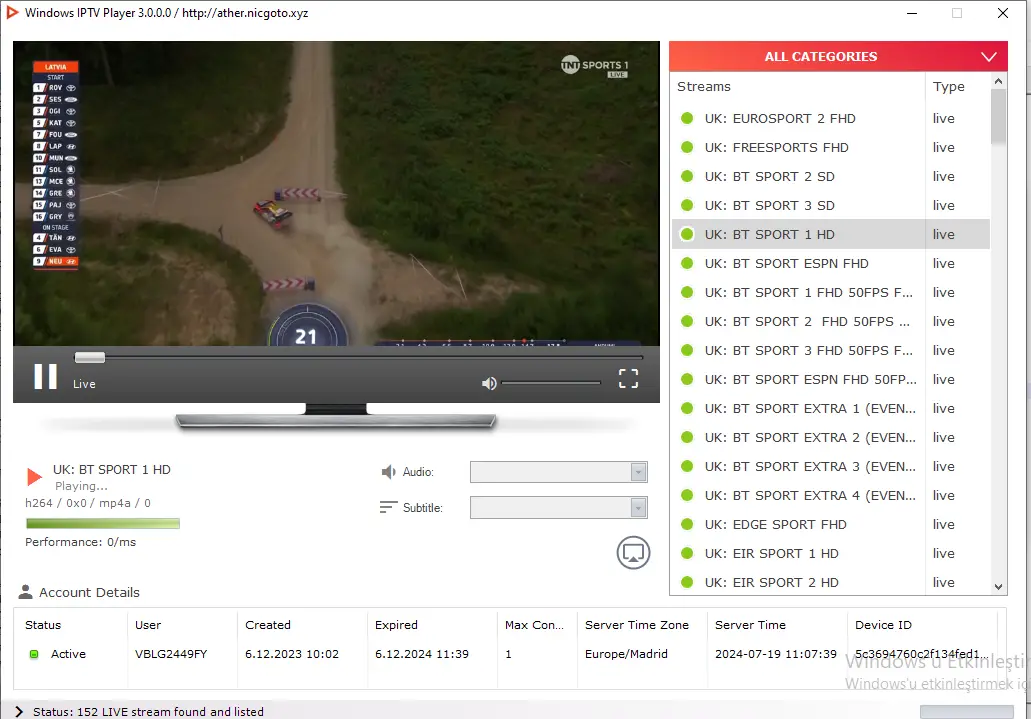Click the Subtitle lines icon
Screen dimensions: 1031x719
[x=389, y=507]
